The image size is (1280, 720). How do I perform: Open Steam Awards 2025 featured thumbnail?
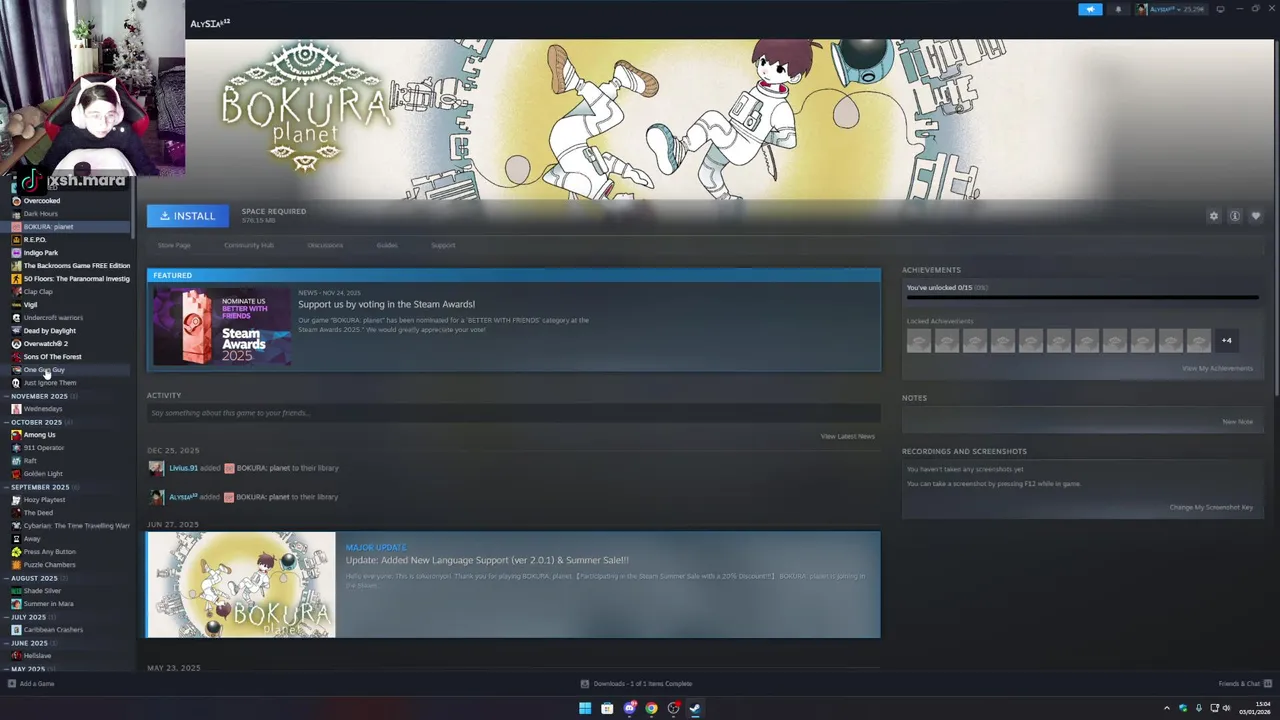click(222, 327)
